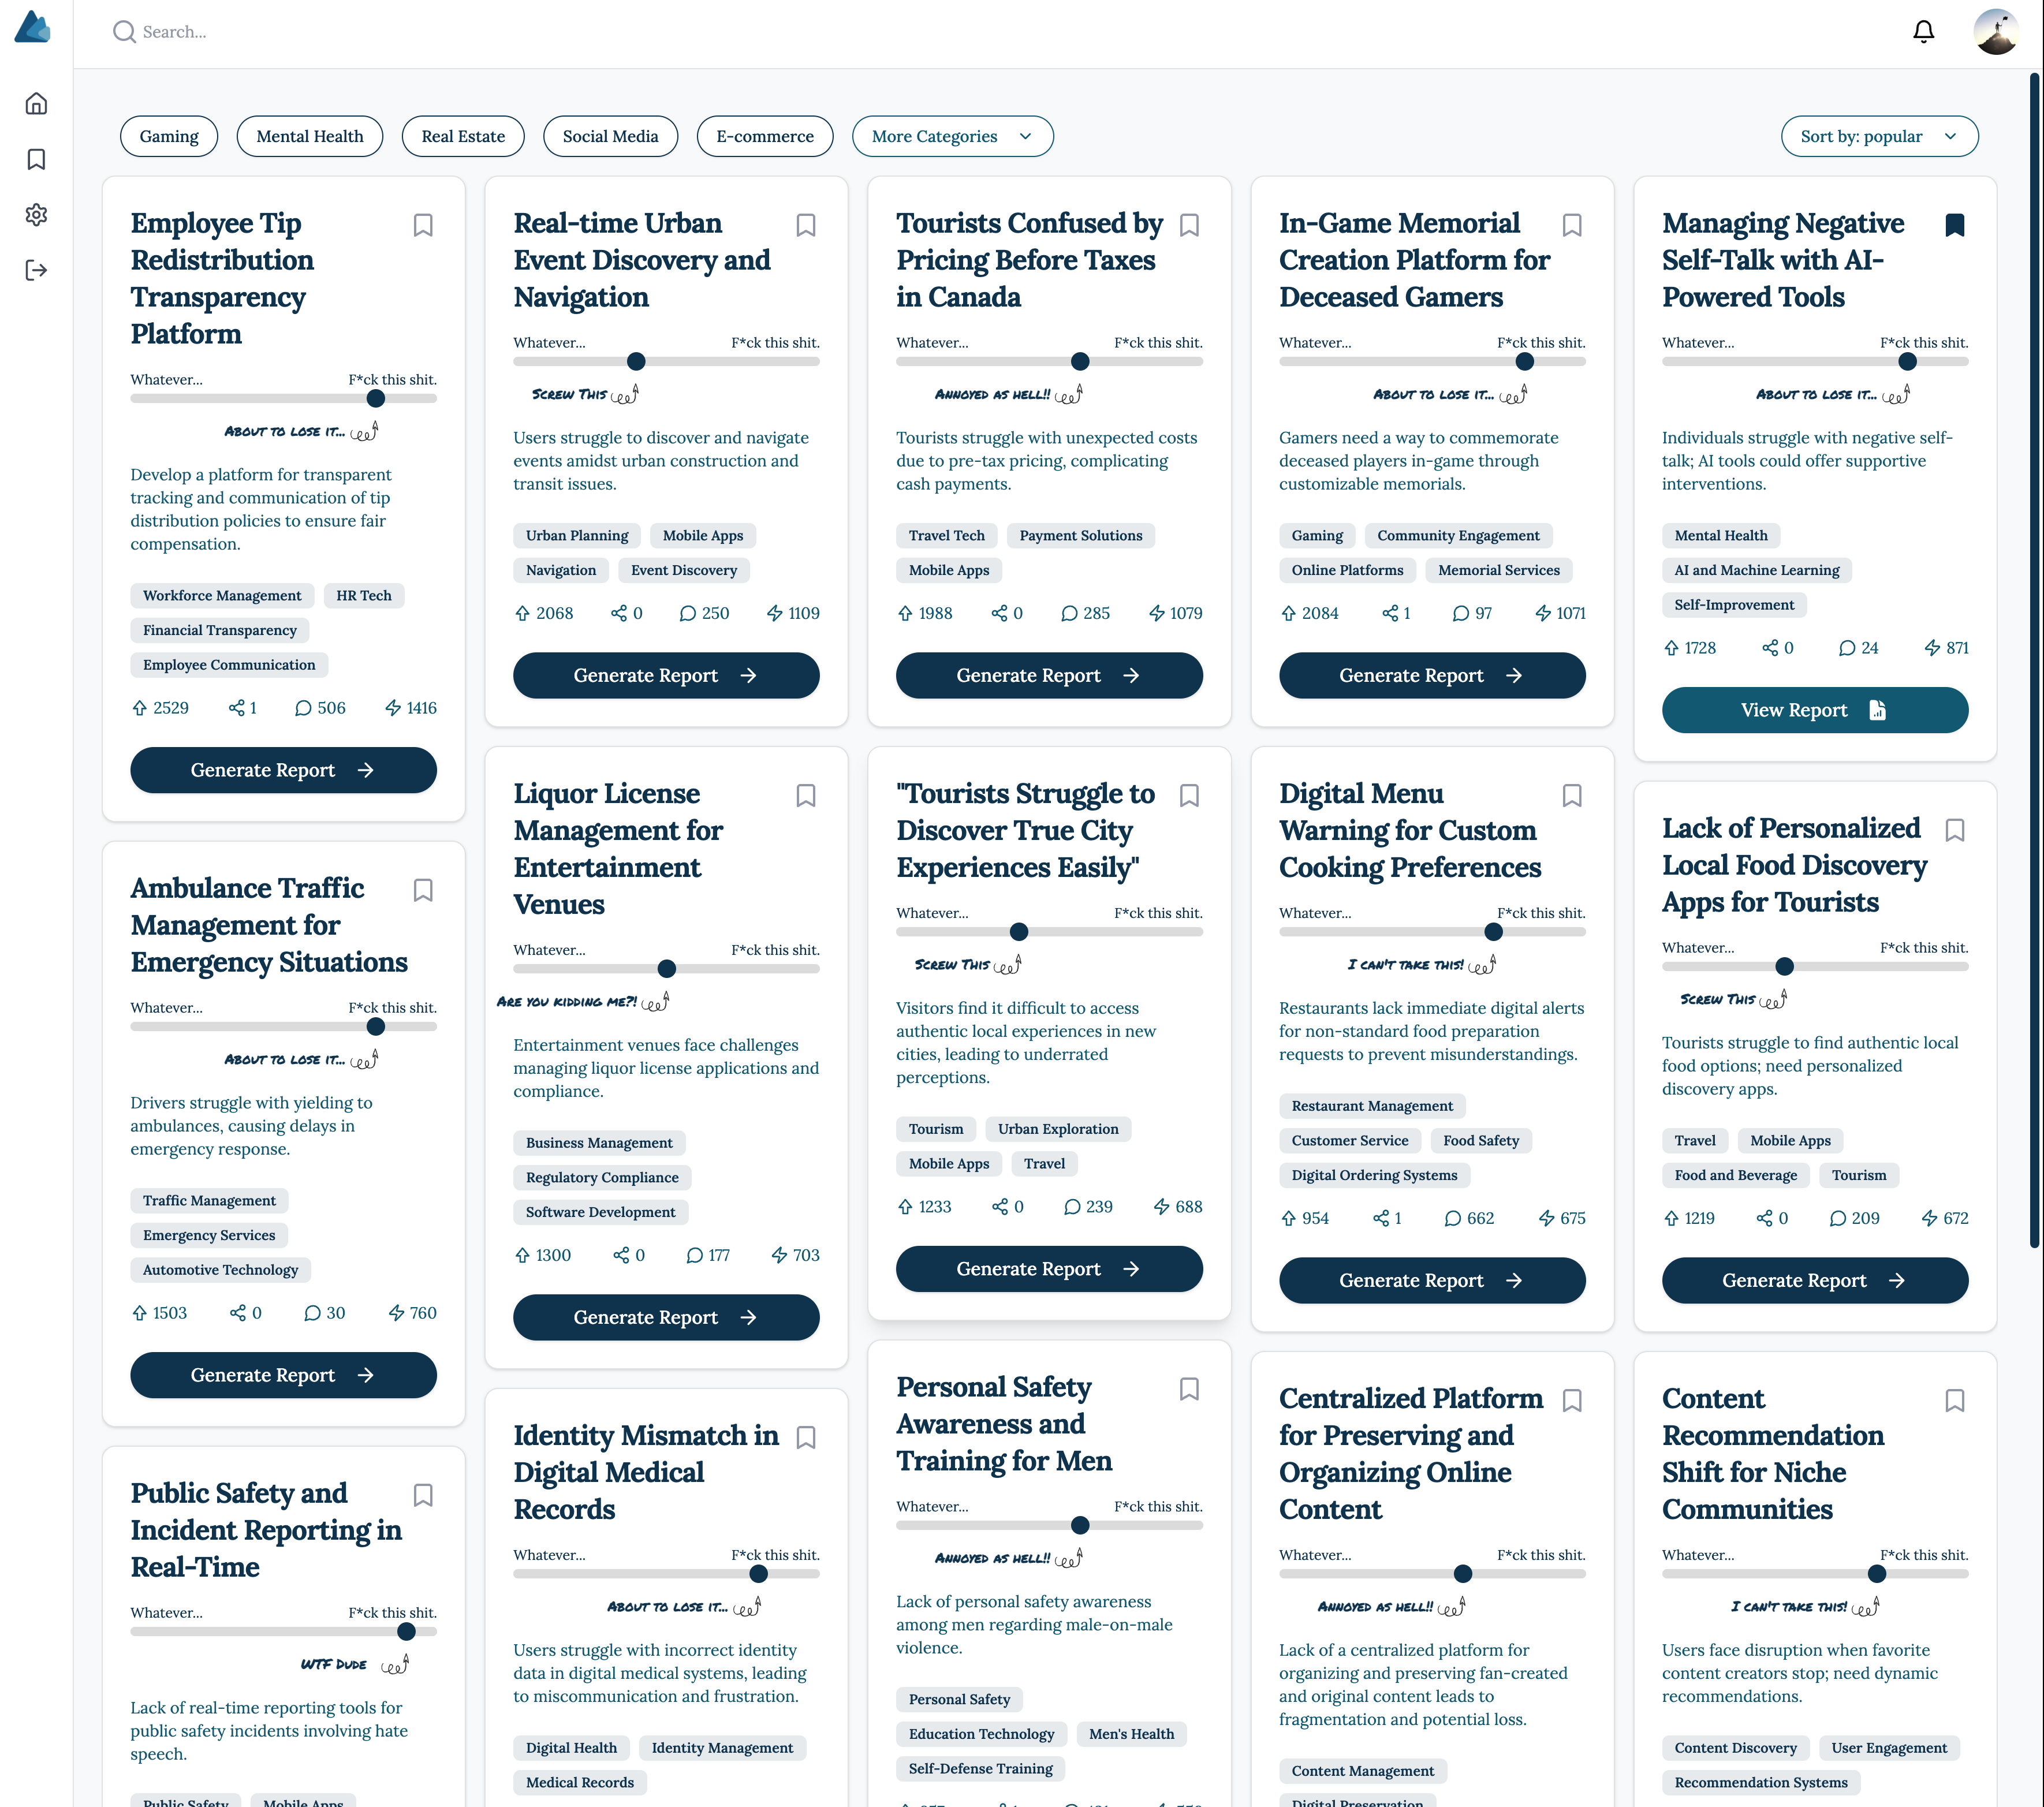The image size is (2044, 1807).
Task: Click the logout icon in sidebar
Action: [x=36, y=270]
